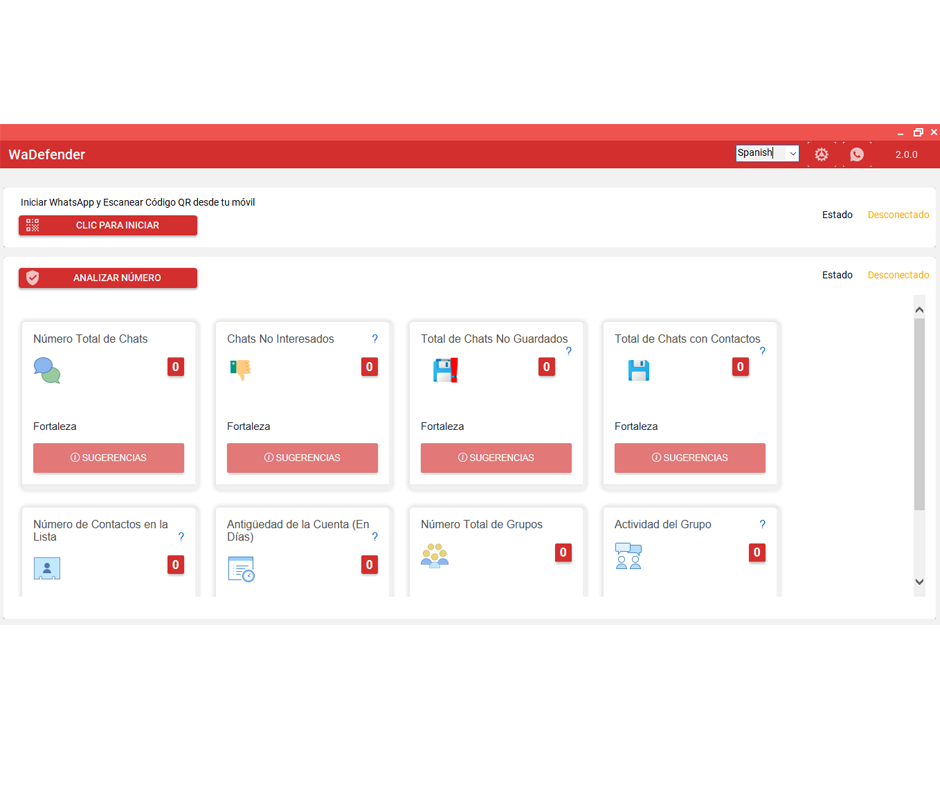Open help for Chats No Interesados
The width and height of the screenshot is (940, 788).
click(x=375, y=339)
